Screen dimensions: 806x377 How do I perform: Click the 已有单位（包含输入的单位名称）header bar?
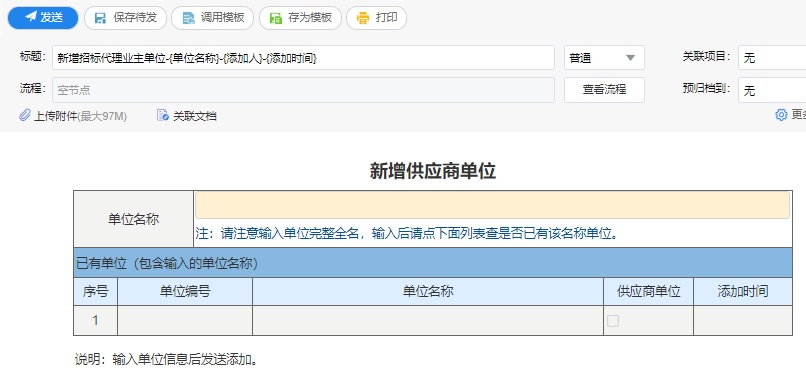coord(432,263)
